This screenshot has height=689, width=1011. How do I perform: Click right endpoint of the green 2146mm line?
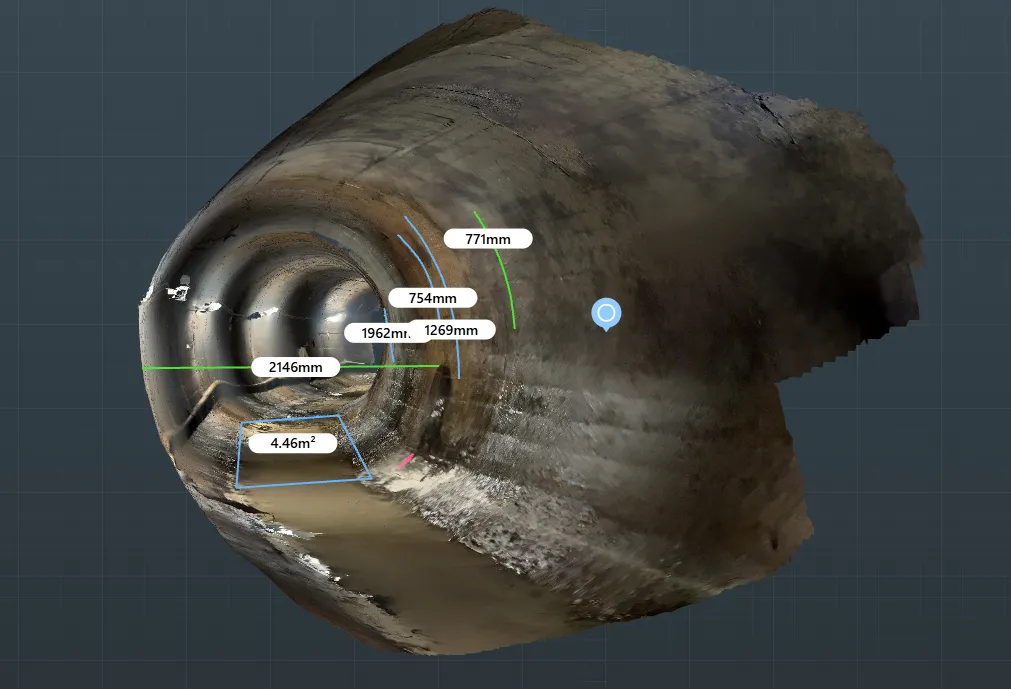[439, 366]
